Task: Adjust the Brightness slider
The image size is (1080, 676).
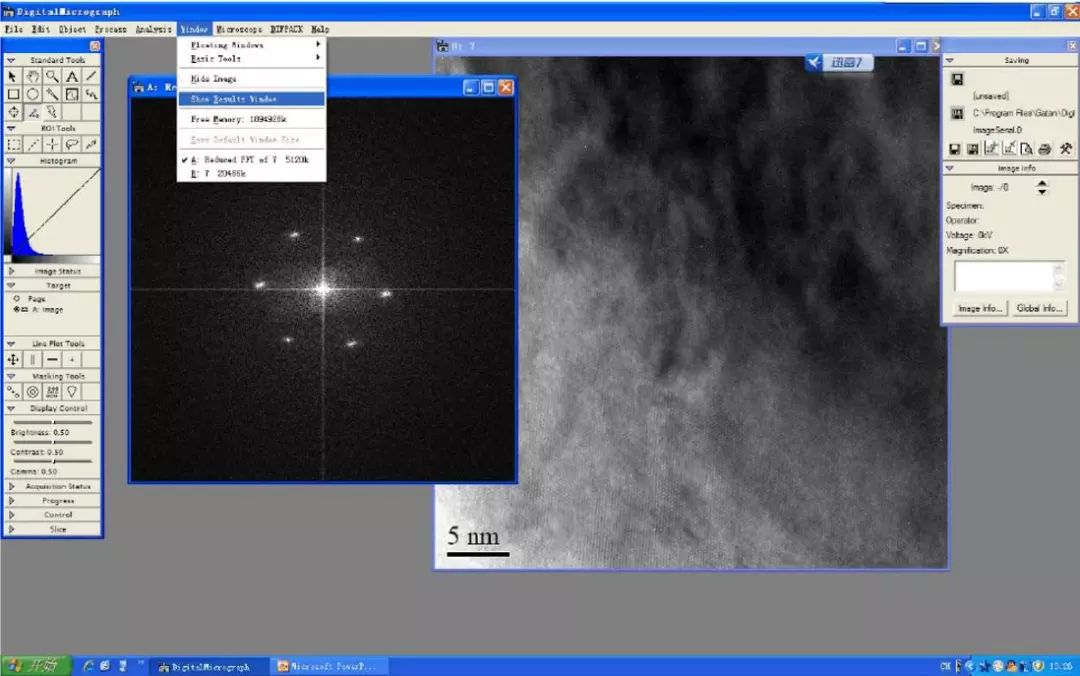Action: point(52,422)
